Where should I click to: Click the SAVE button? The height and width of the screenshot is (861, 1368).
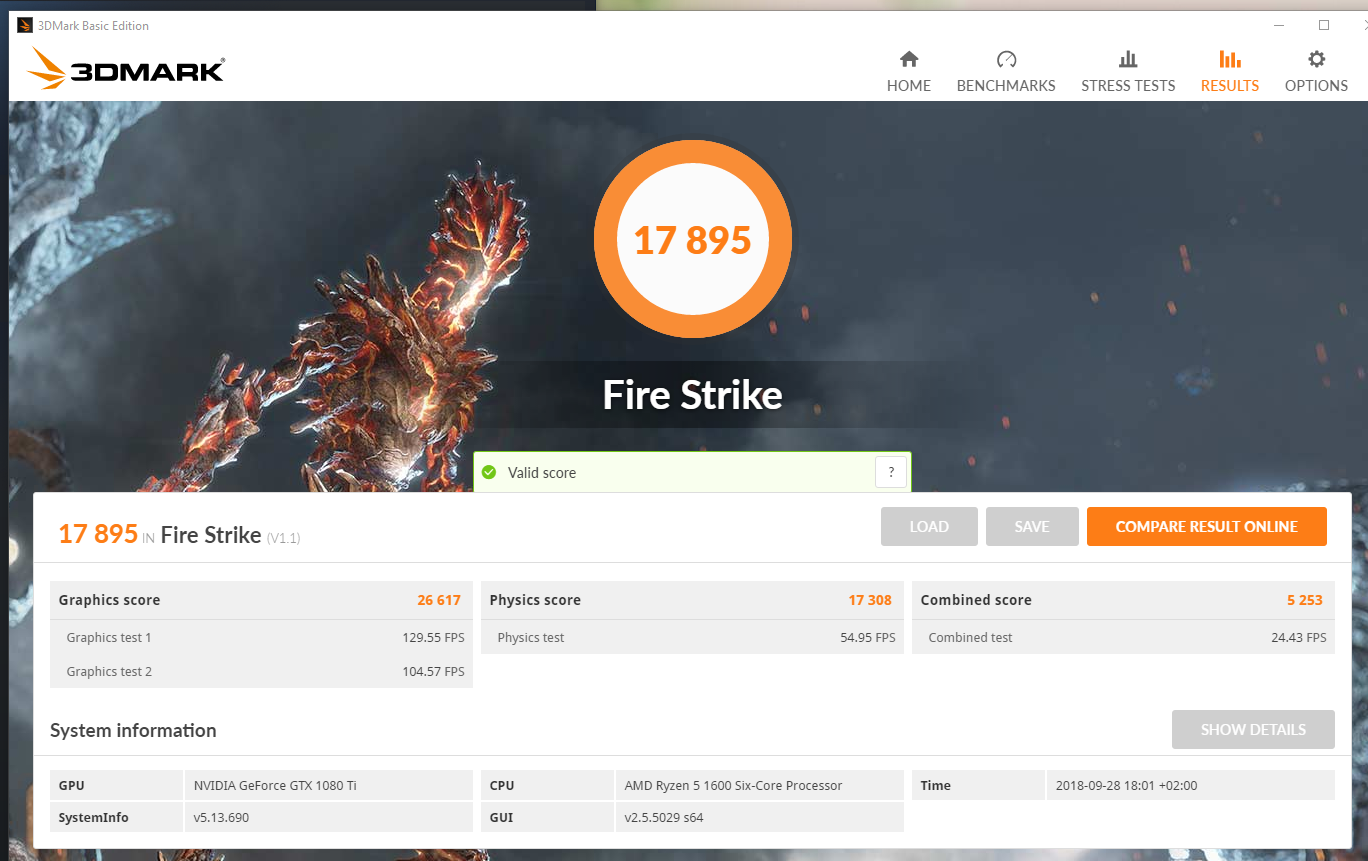click(x=1032, y=527)
